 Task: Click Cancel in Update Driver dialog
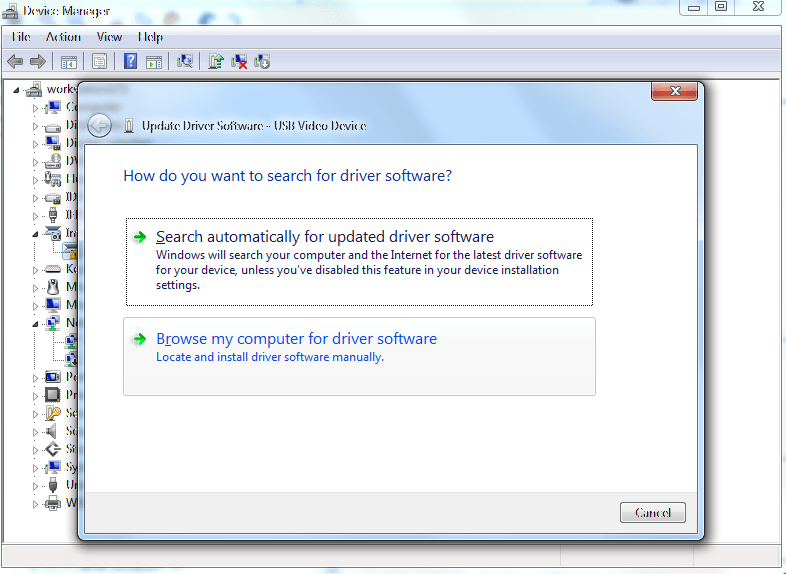pyautogui.click(x=653, y=512)
